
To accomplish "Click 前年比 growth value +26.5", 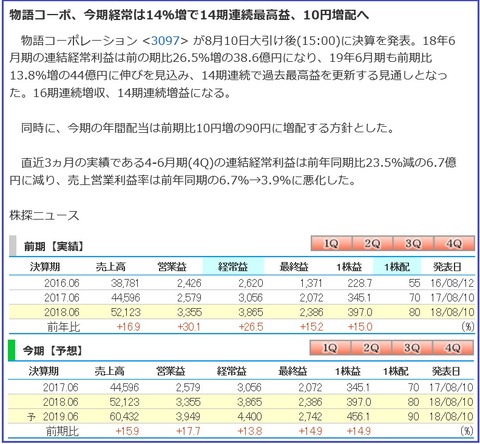I will pos(251,327).
